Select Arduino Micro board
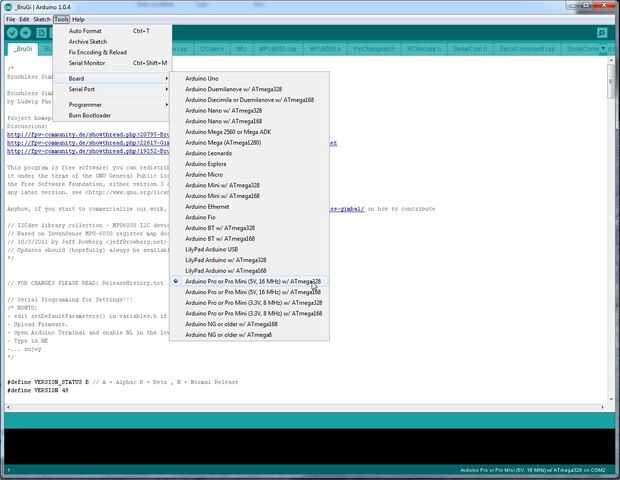 pyautogui.click(x=249, y=175)
